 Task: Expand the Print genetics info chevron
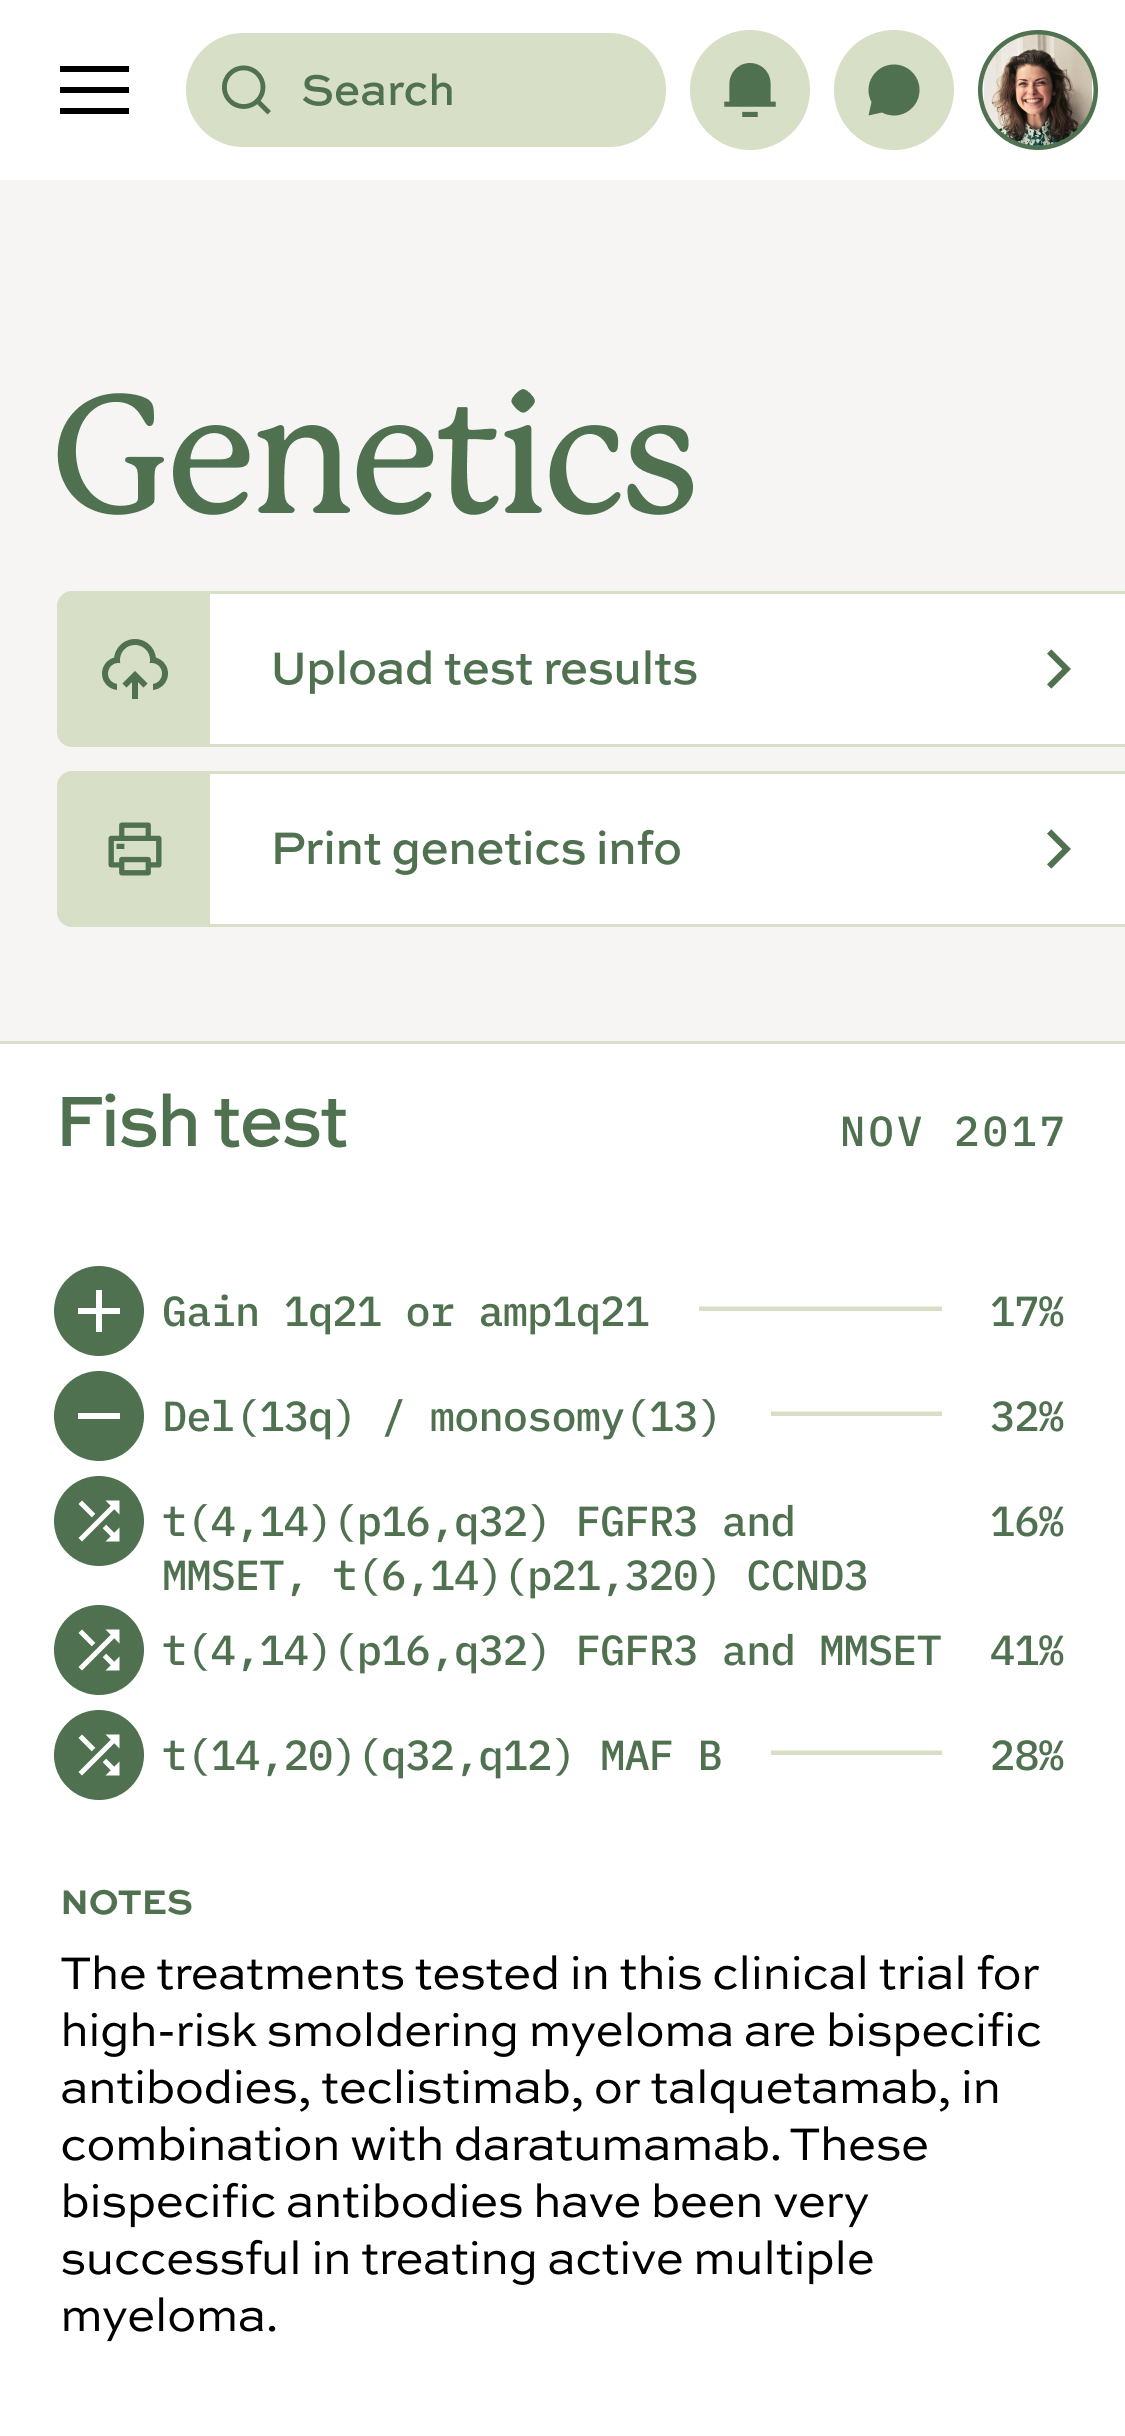[x=1058, y=849]
